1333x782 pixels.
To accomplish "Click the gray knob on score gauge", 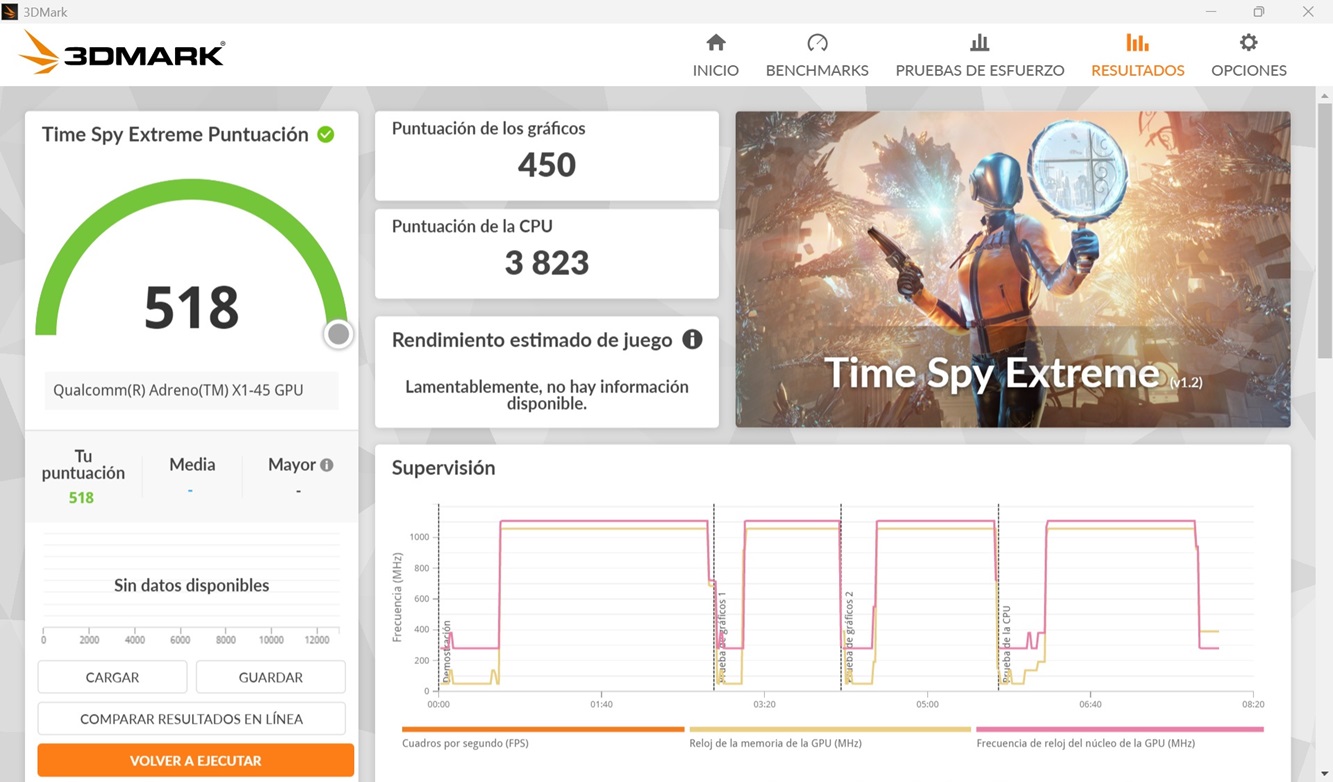I will pyautogui.click(x=338, y=334).
